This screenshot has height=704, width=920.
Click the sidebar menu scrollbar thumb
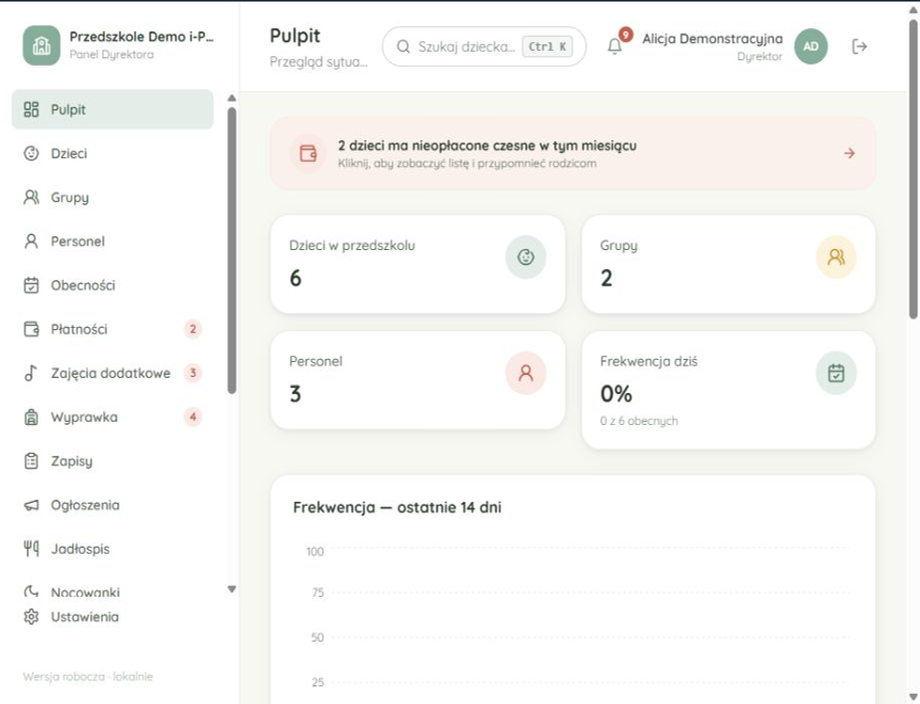pos(232,251)
